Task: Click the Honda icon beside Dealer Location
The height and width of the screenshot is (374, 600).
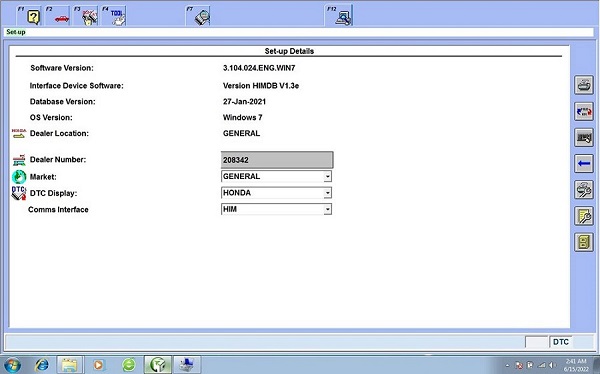Action: coord(19,133)
